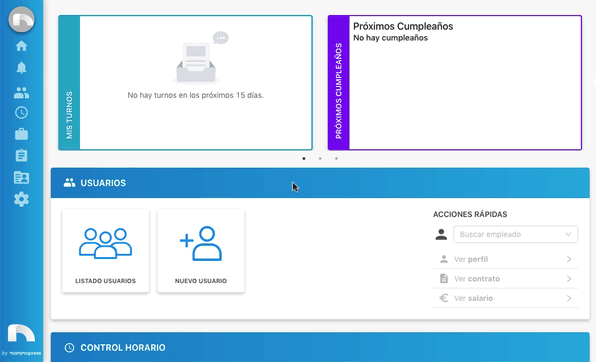Click the Control Horario section header
The image size is (596, 362).
tap(320, 347)
